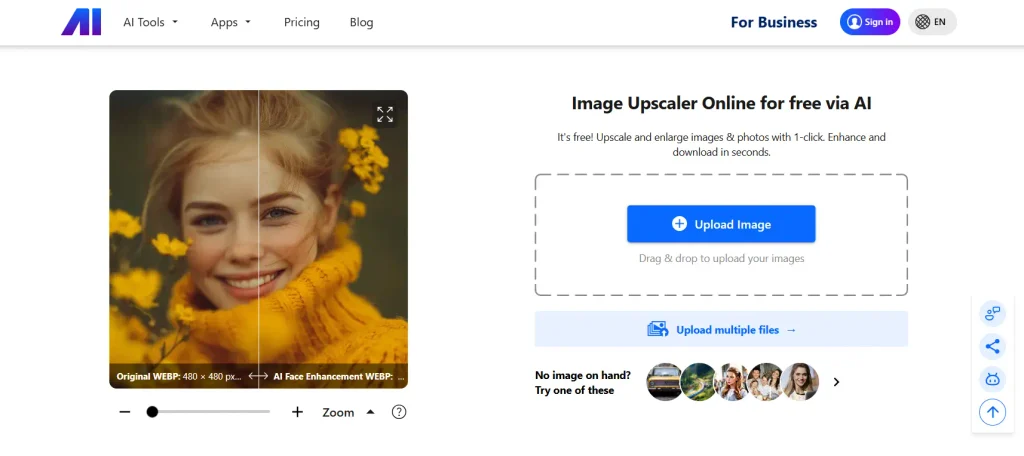This screenshot has width=1024, height=456.
Task: Click the AI logo in header
Action: click(81, 22)
